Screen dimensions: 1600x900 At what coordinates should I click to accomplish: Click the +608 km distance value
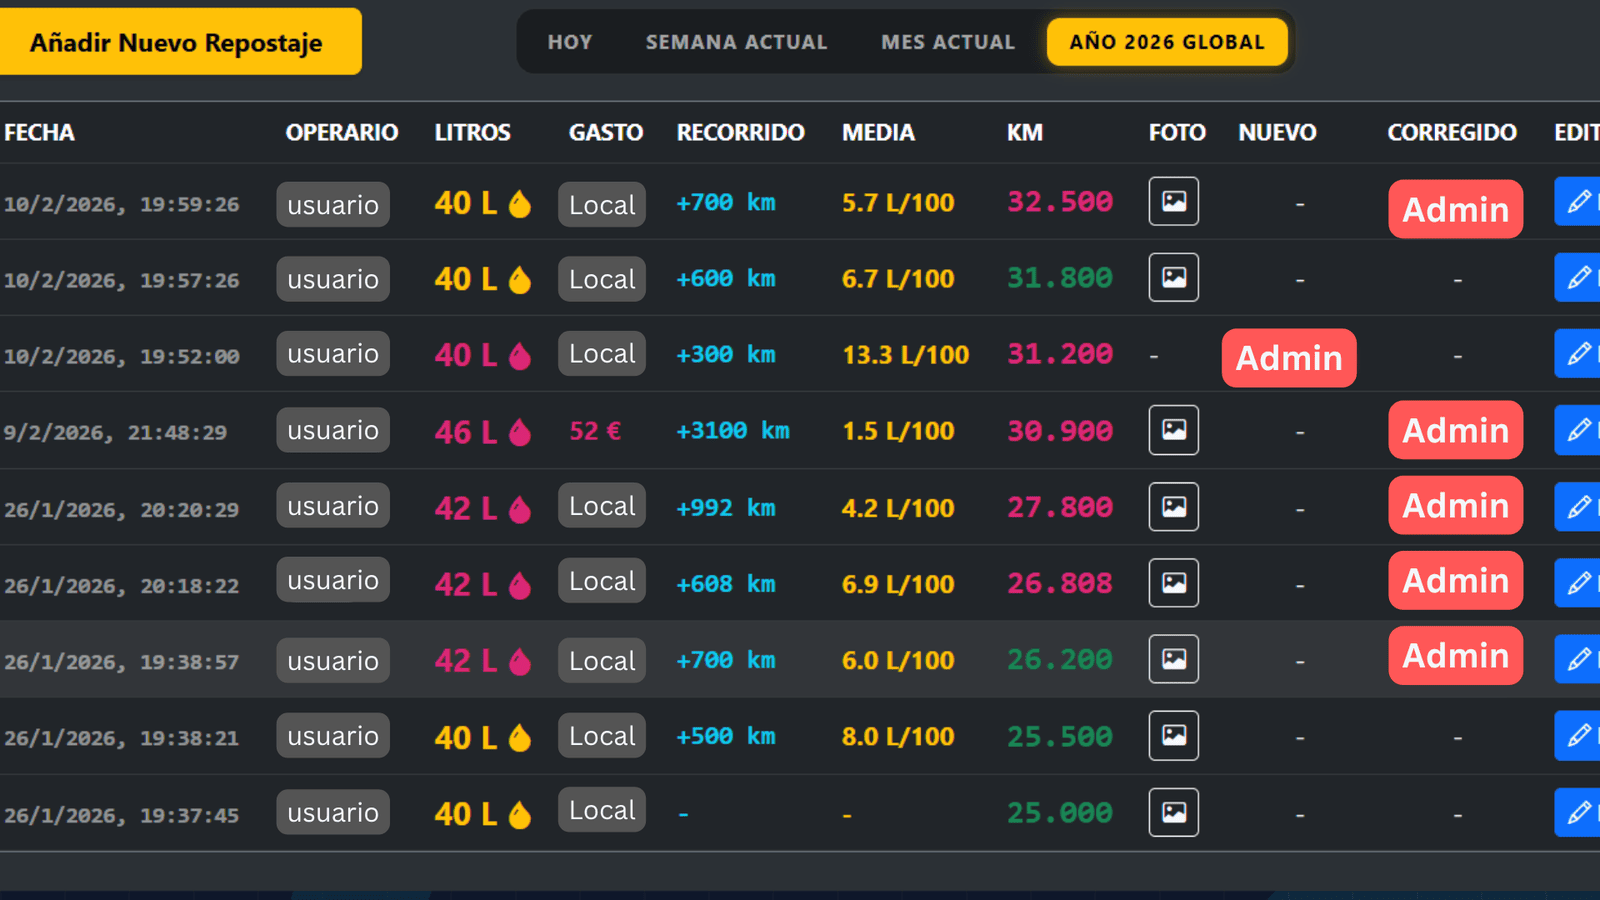(x=726, y=583)
